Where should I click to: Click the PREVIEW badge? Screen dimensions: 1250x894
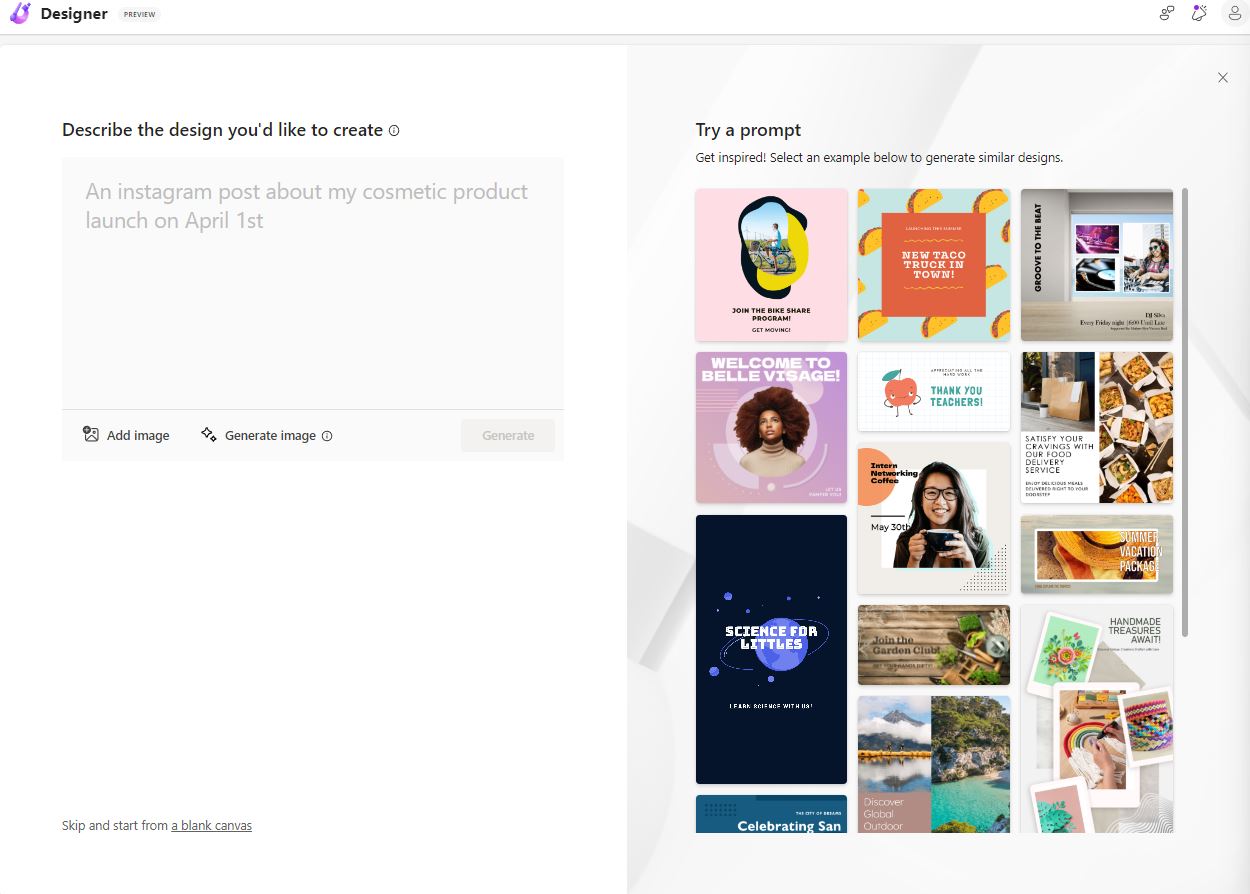[139, 15]
